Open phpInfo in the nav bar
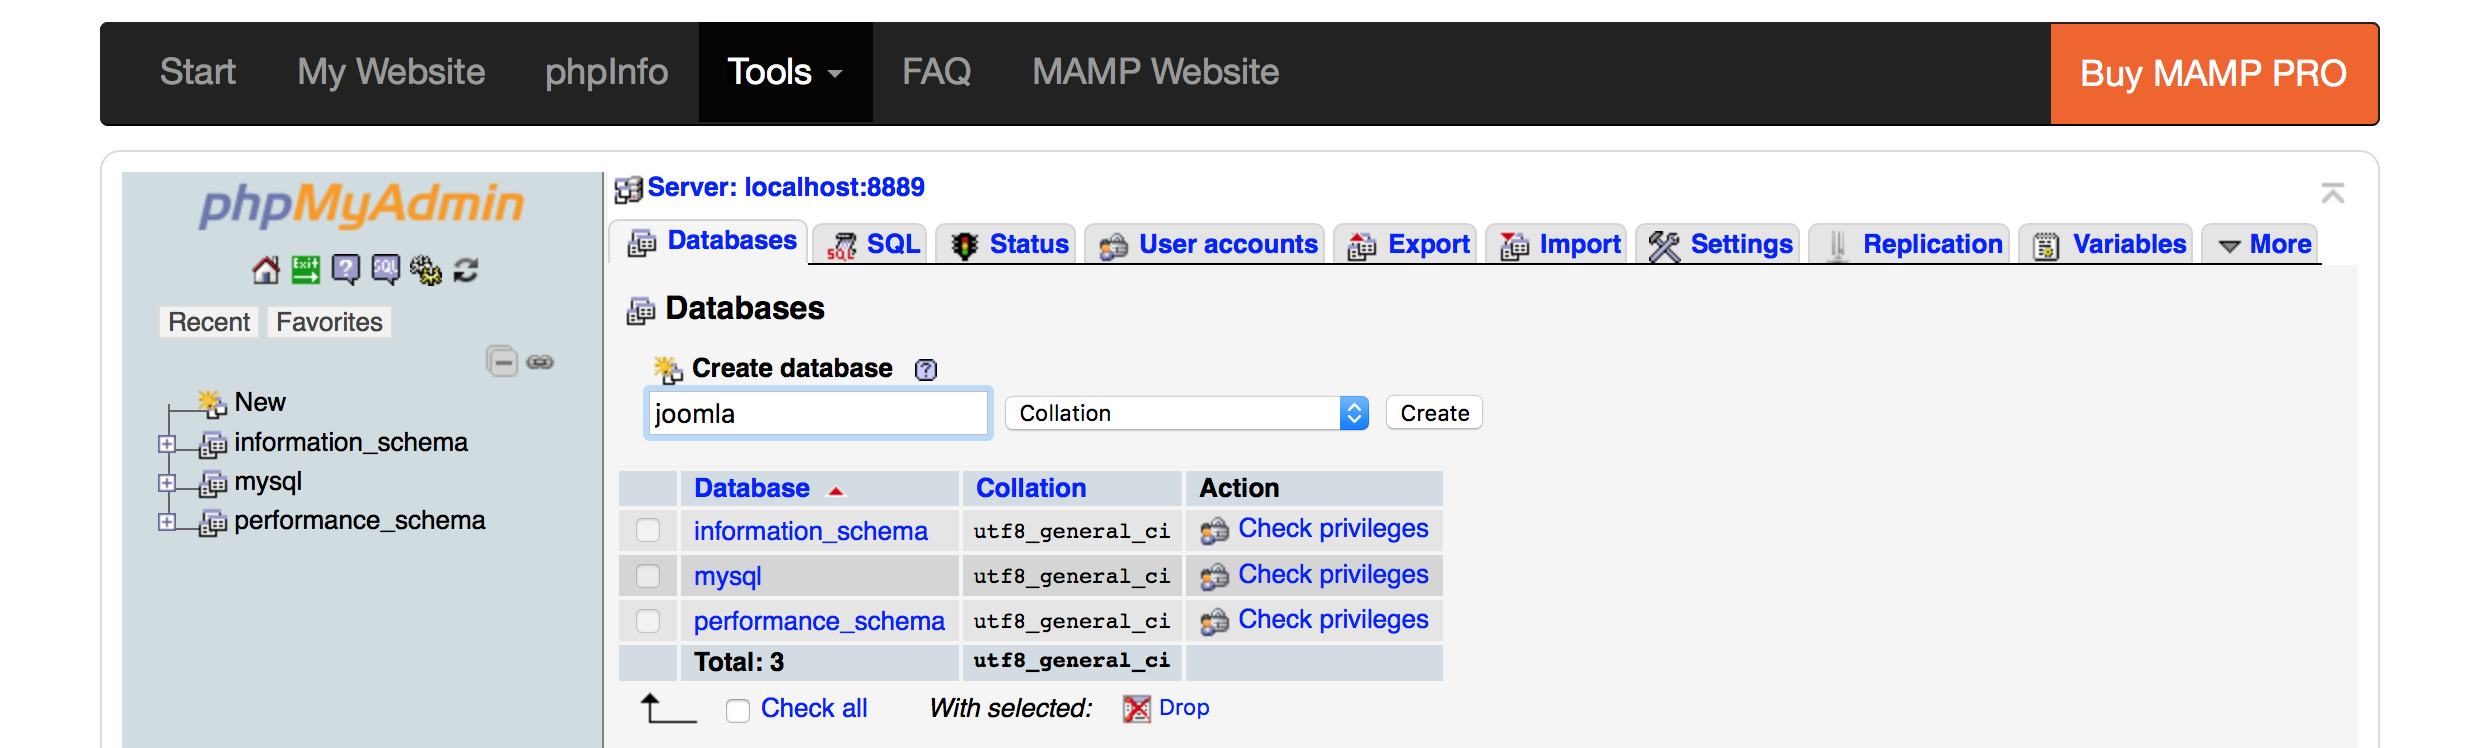Image resolution: width=2484 pixels, height=748 pixels. (606, 72)
